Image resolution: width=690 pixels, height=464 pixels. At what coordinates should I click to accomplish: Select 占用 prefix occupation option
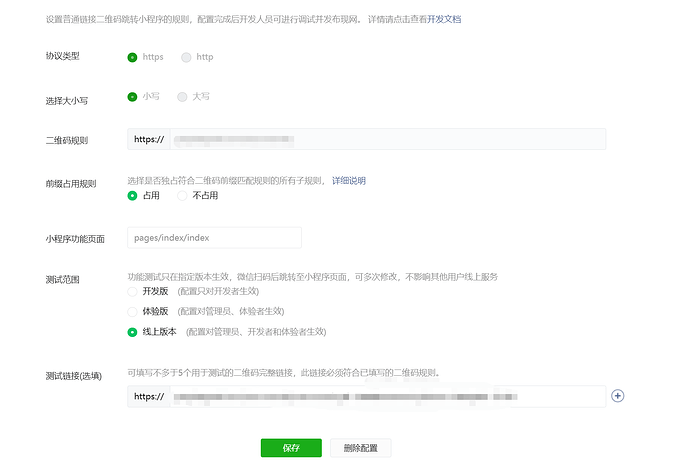pos(132,195)
